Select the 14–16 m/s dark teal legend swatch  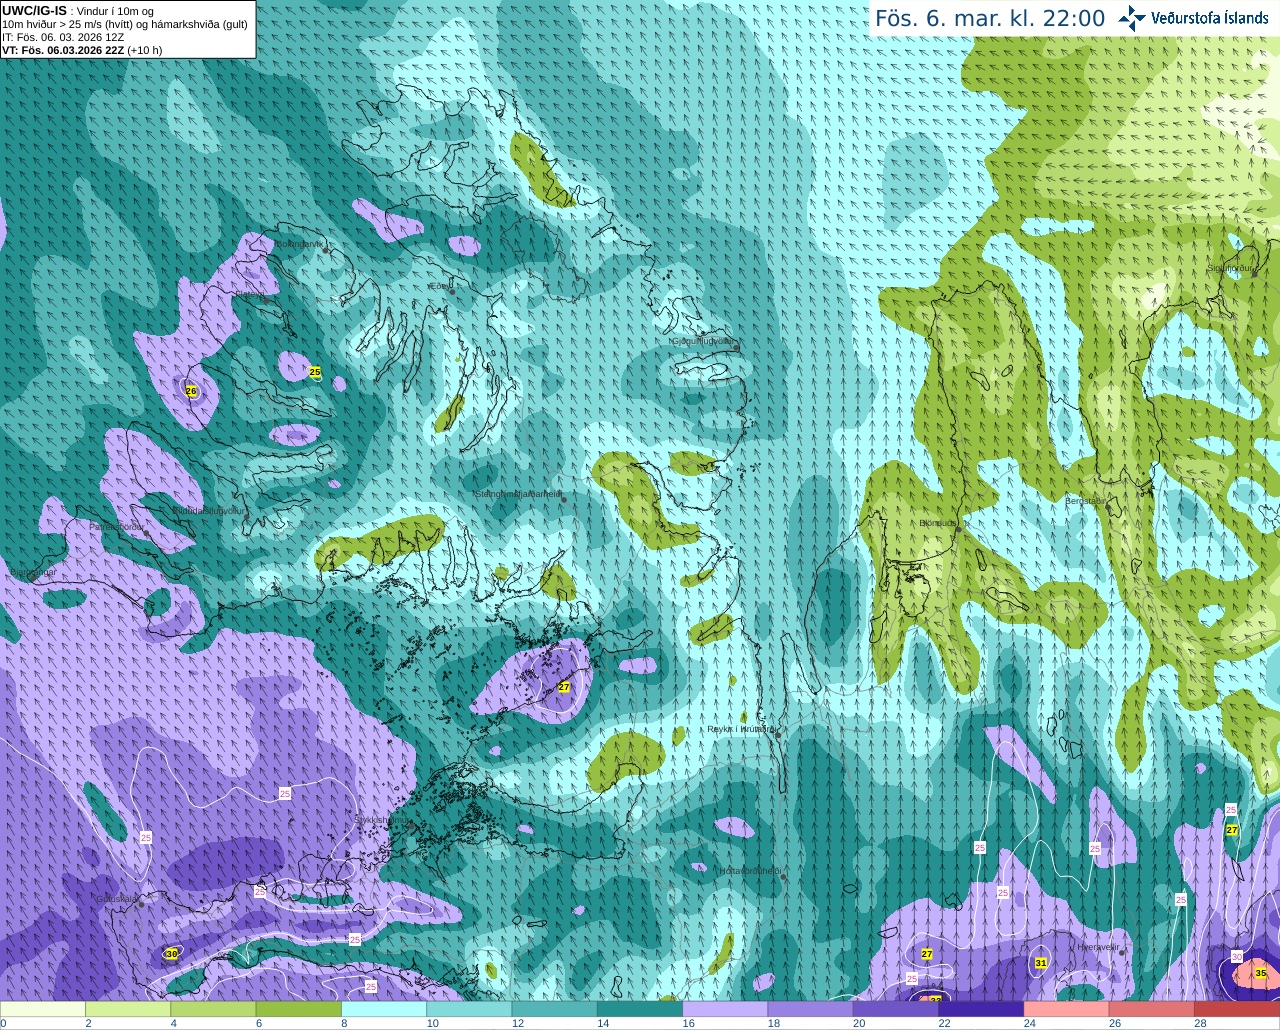coord(640,1009)
